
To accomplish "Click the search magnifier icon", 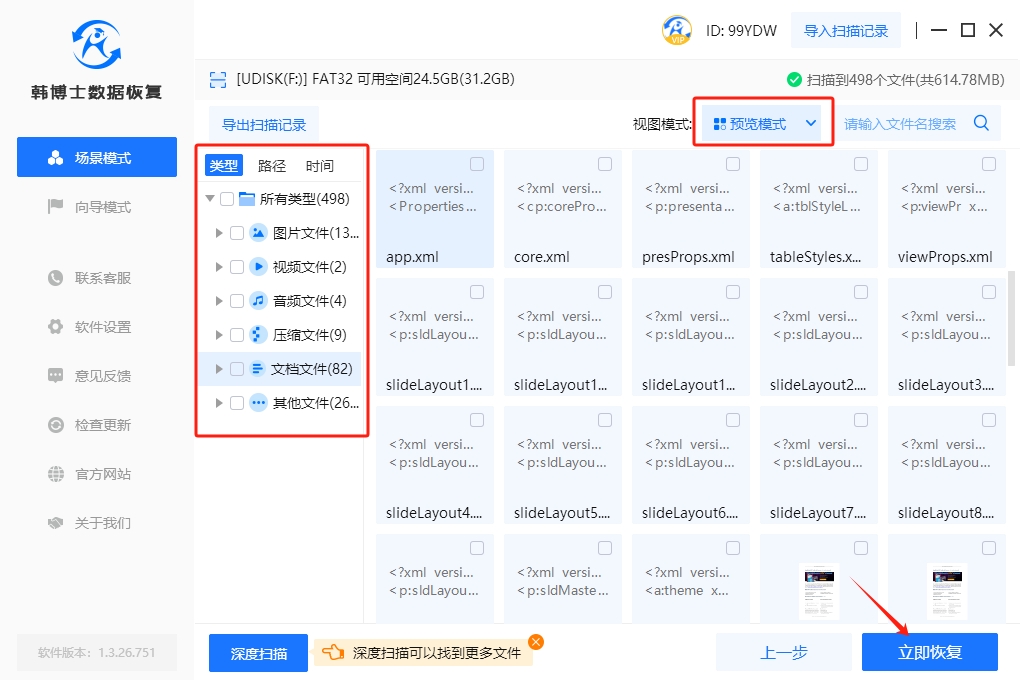I will pyautogui.click(x=981, y=123).
